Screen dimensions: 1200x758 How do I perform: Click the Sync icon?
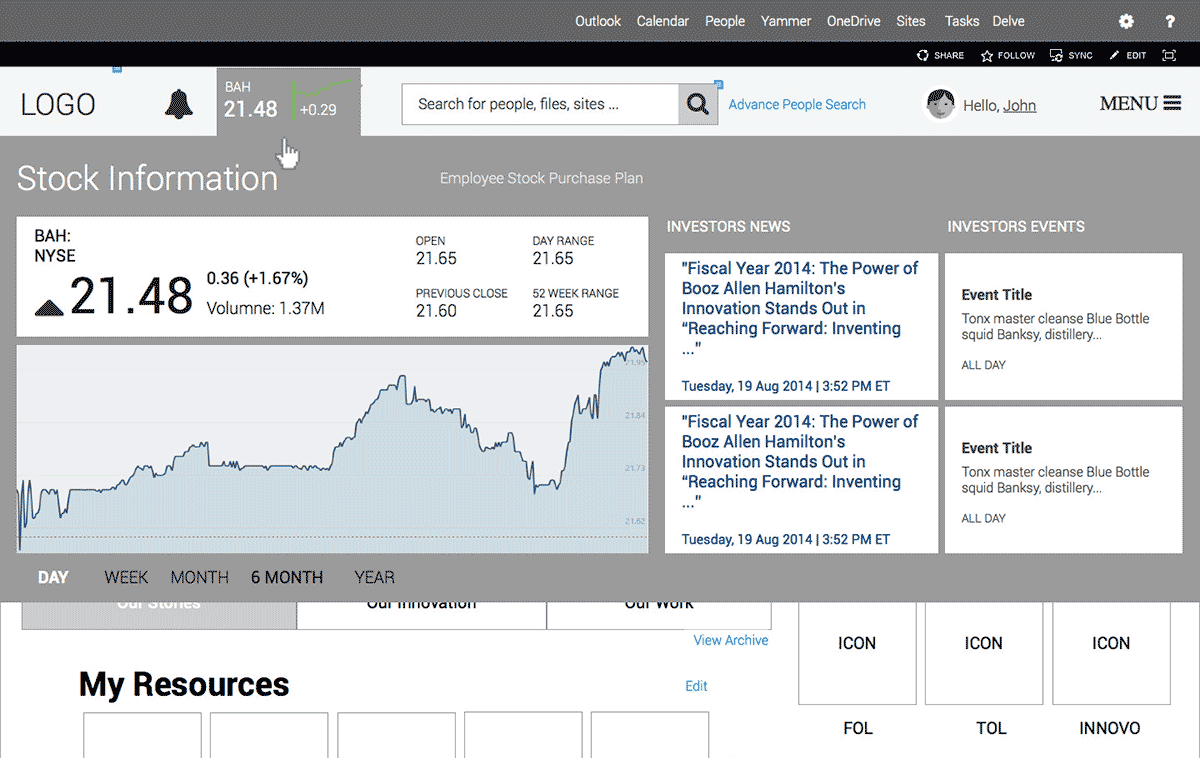[1056, 56]
